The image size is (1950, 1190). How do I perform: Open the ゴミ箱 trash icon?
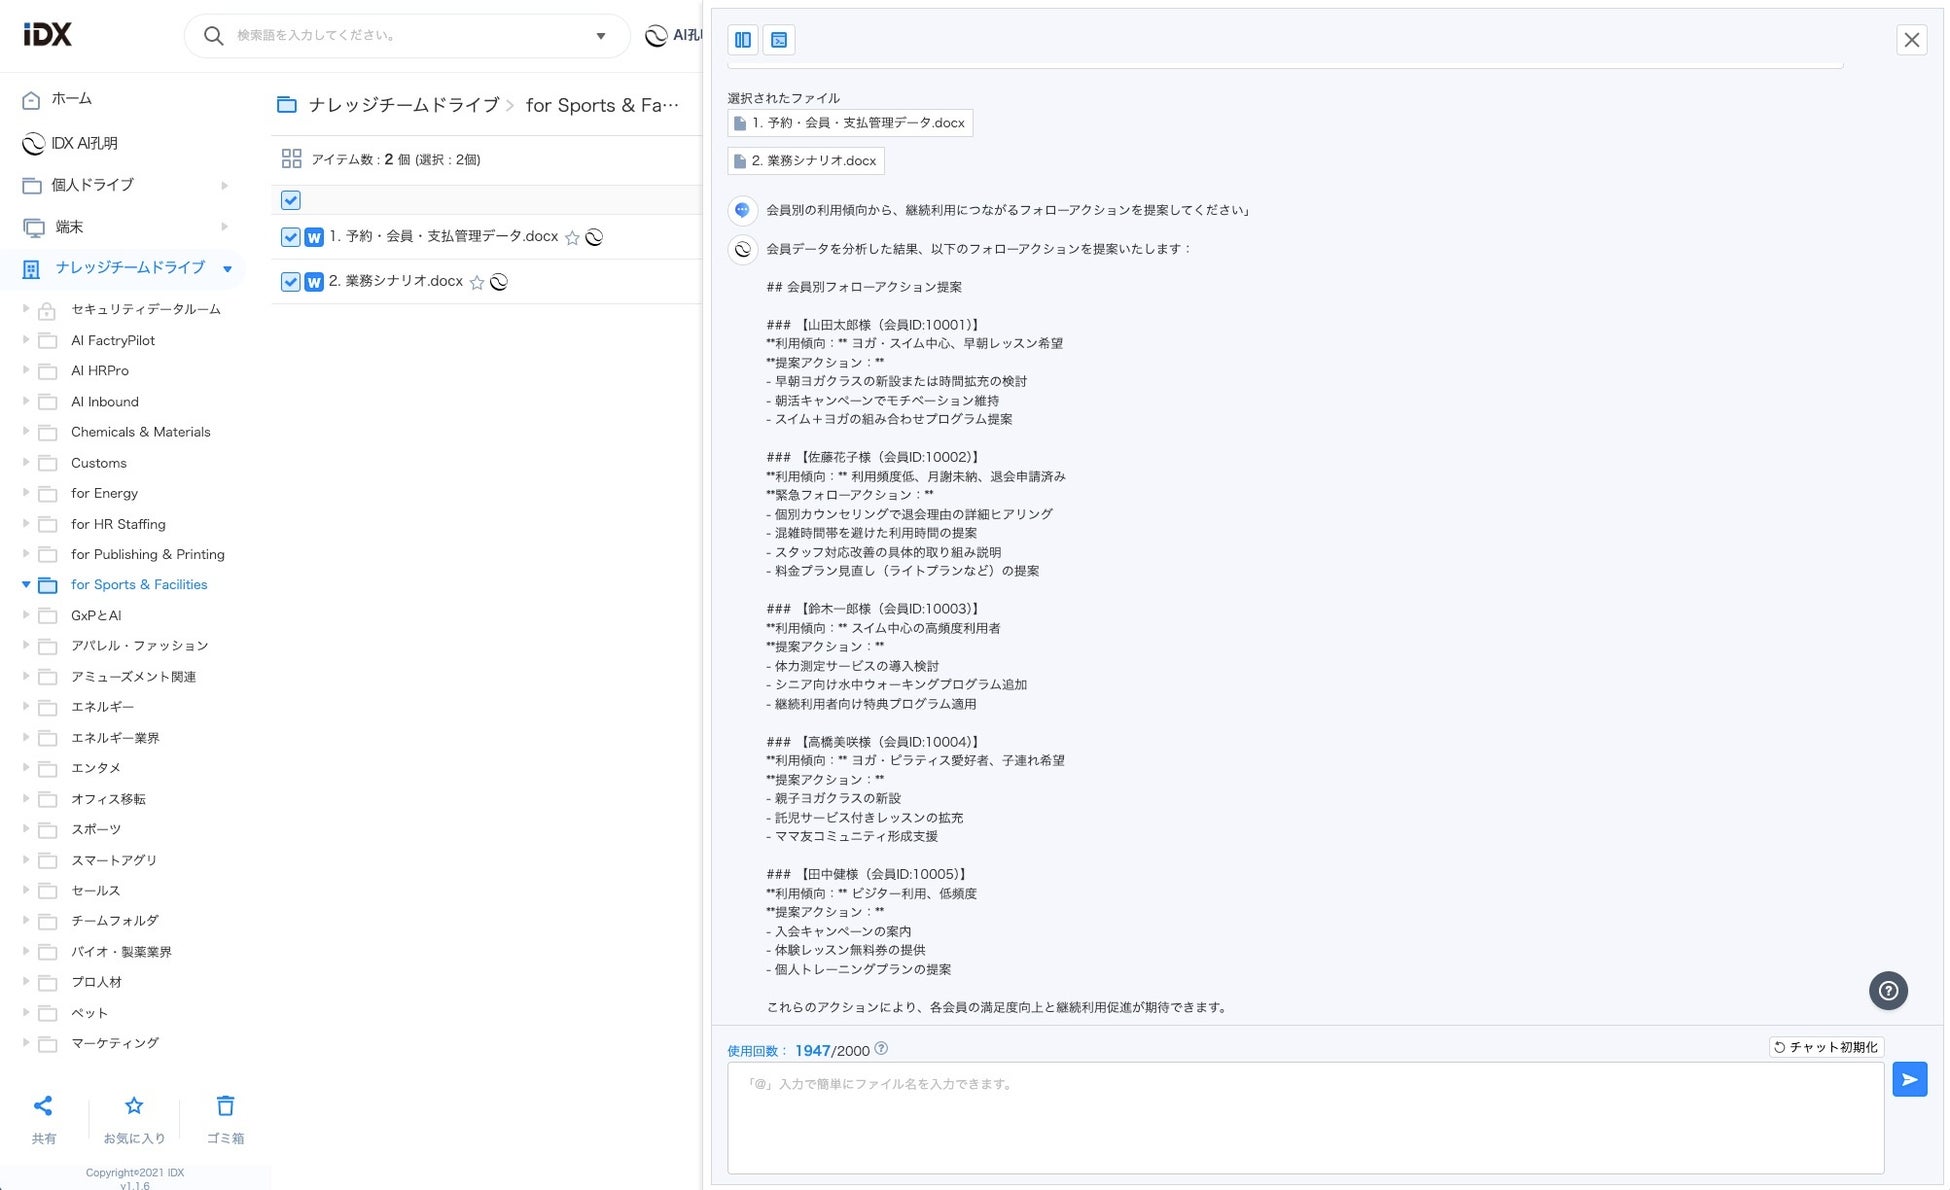click(225, 1106)
